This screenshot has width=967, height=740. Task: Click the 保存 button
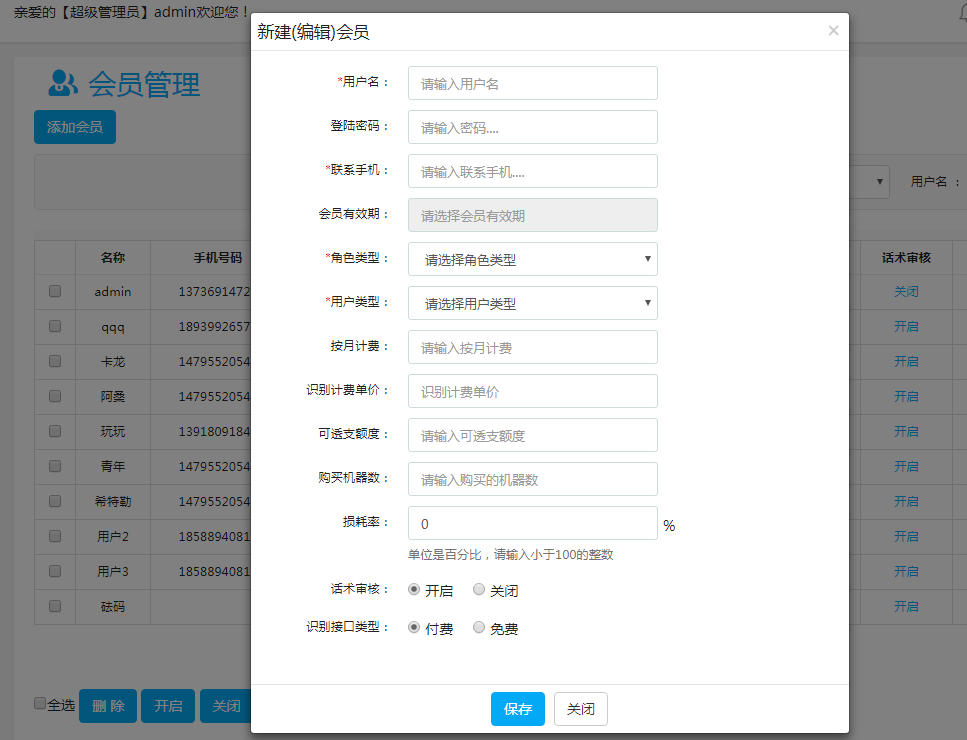coord(517,709)
